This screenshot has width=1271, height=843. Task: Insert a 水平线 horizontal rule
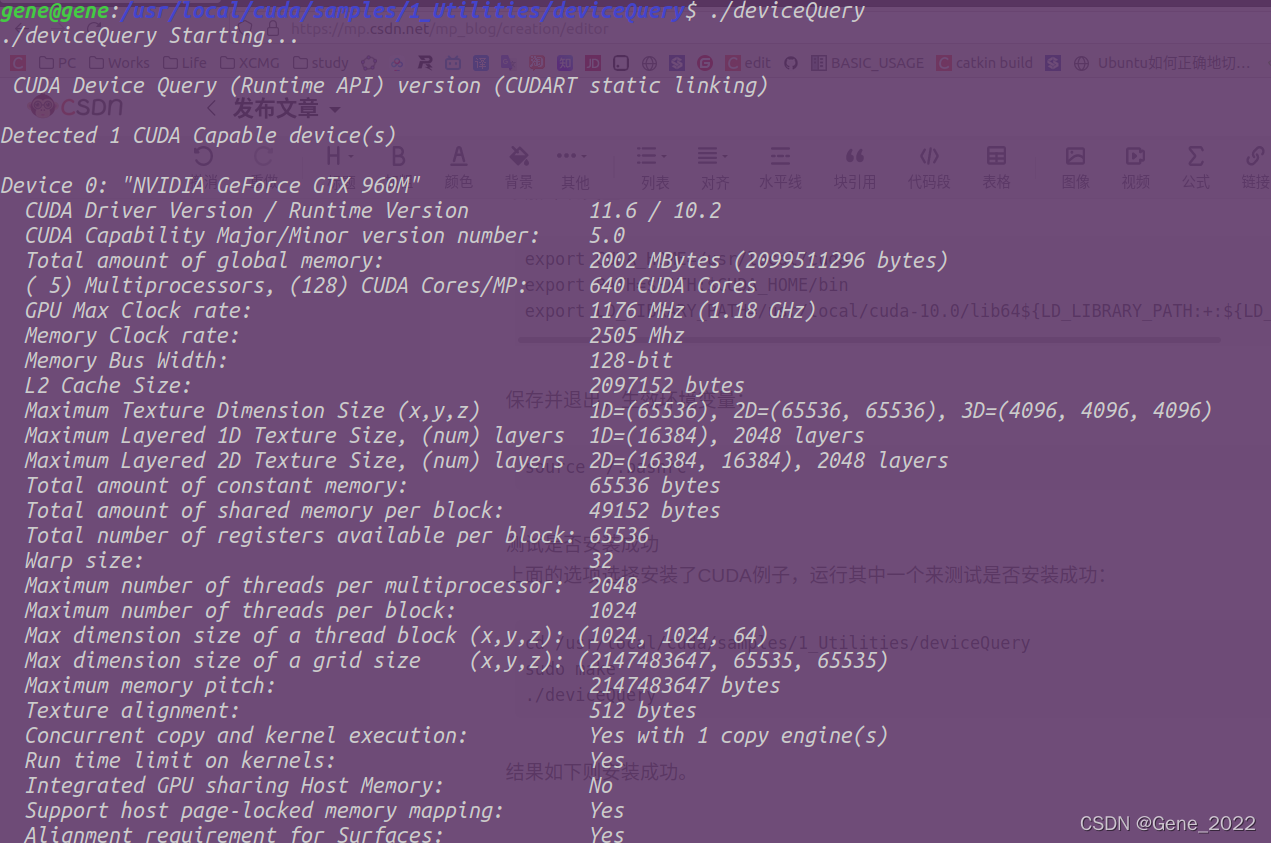tap(780, 166)
